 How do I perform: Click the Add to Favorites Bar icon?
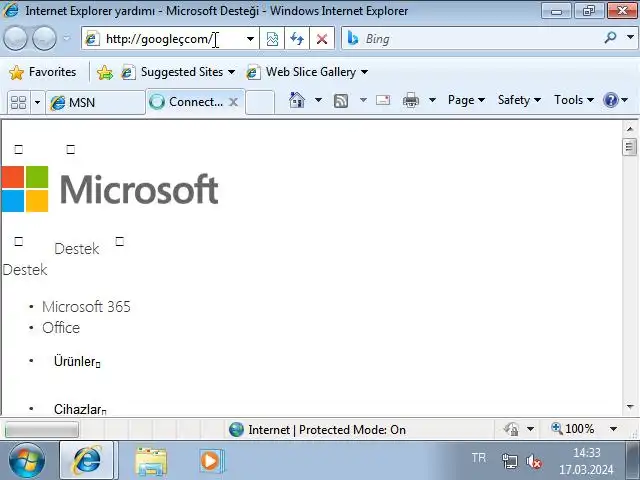[105, 72]
